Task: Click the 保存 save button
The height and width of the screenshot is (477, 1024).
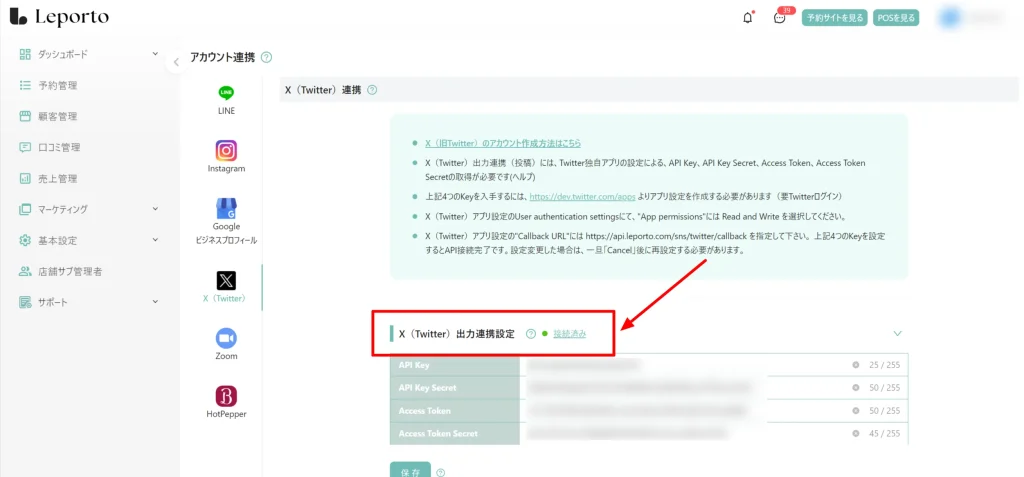Action: pos(409,471)
